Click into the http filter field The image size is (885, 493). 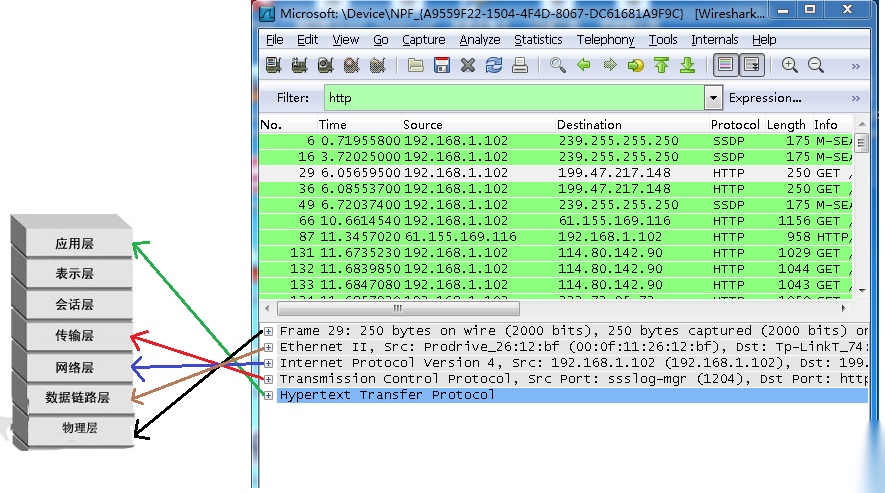(514, 98)
